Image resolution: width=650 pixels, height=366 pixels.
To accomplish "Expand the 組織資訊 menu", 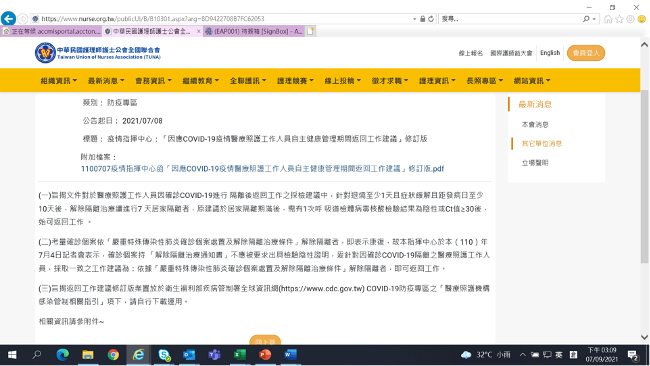I will point(58,81).
